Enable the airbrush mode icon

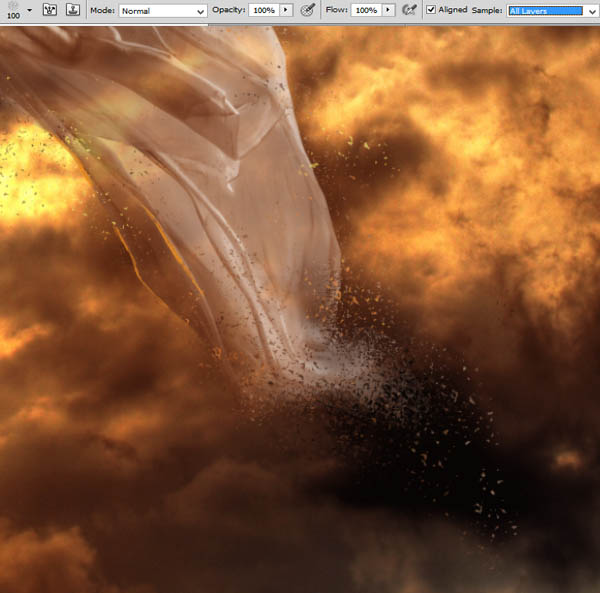[409, 10]
